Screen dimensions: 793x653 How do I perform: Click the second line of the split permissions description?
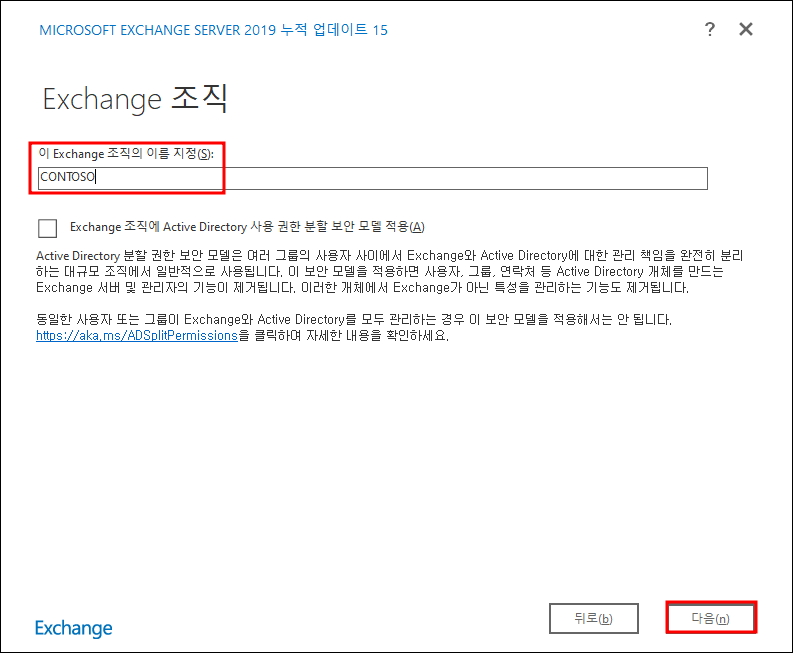point(389,272)
